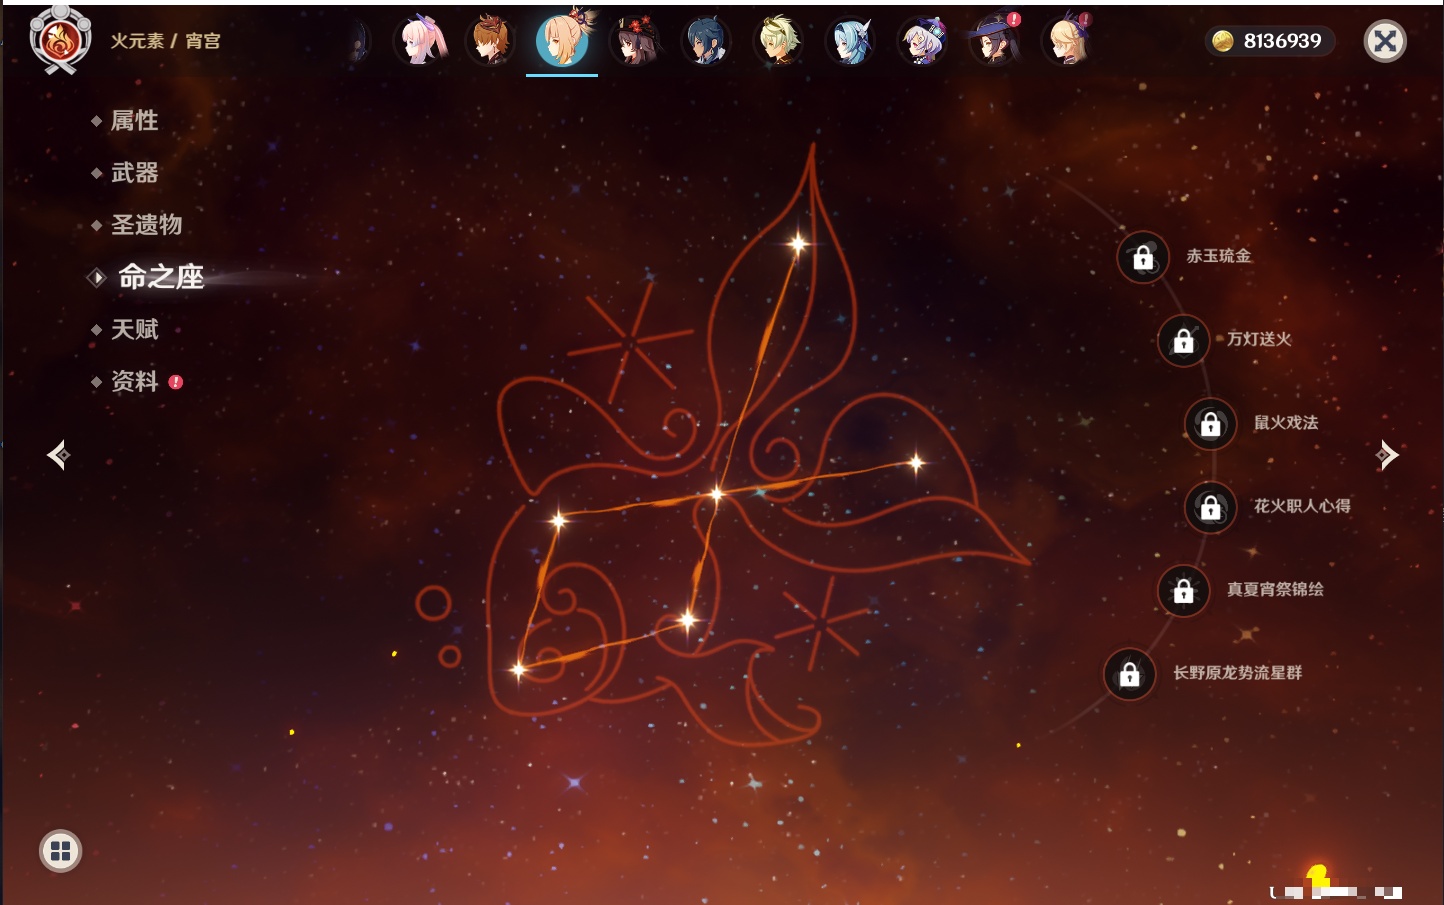Viewport: 1444px width, 905px height.
Task: Click the 长野原龙势流星群 constellation label
Action: tap(1237, 673)
